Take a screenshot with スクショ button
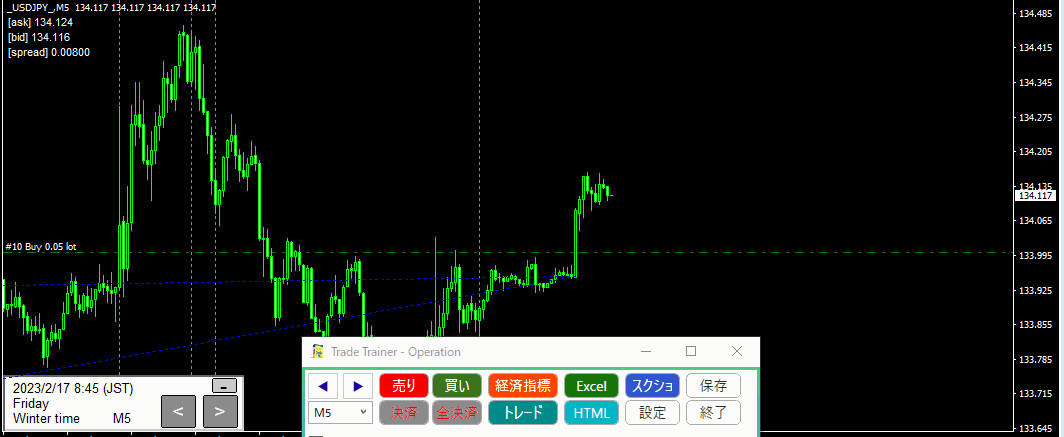Viewport: 1064px width, 437px height. pyautogui.click(x=653, y=385)
